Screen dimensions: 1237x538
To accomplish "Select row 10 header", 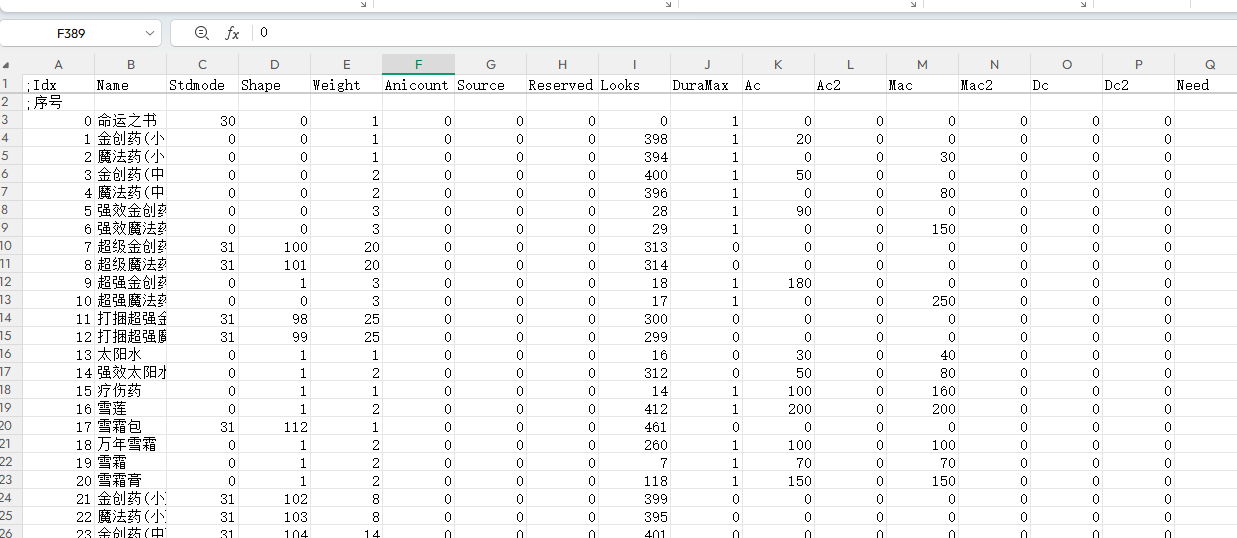I will tap(7, 246).
